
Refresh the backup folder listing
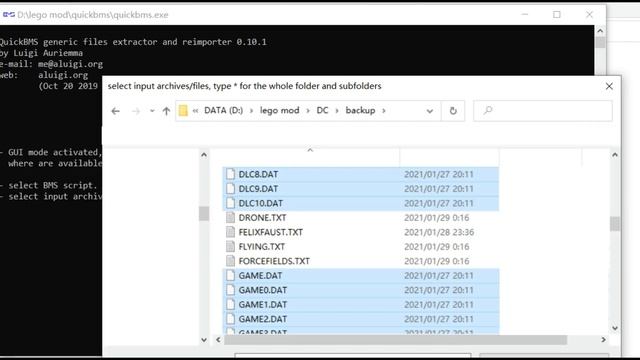(453, 111)
